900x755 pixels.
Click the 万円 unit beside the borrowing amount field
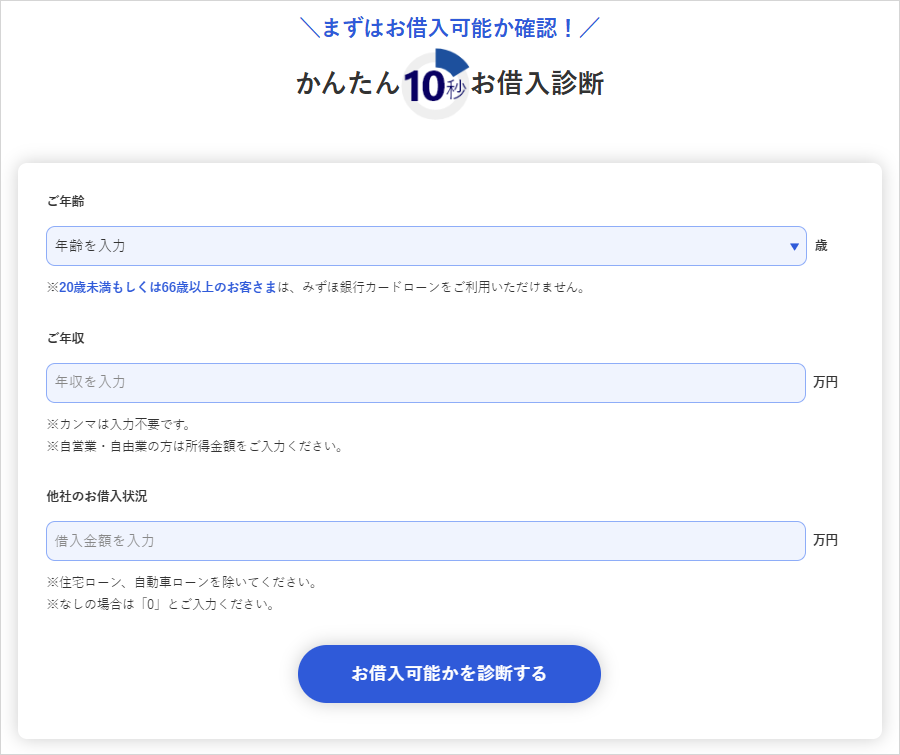(x=825, y=541)
